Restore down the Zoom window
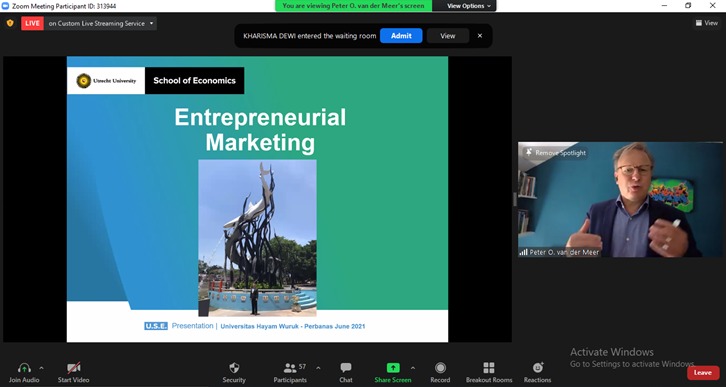 (688, 6)
